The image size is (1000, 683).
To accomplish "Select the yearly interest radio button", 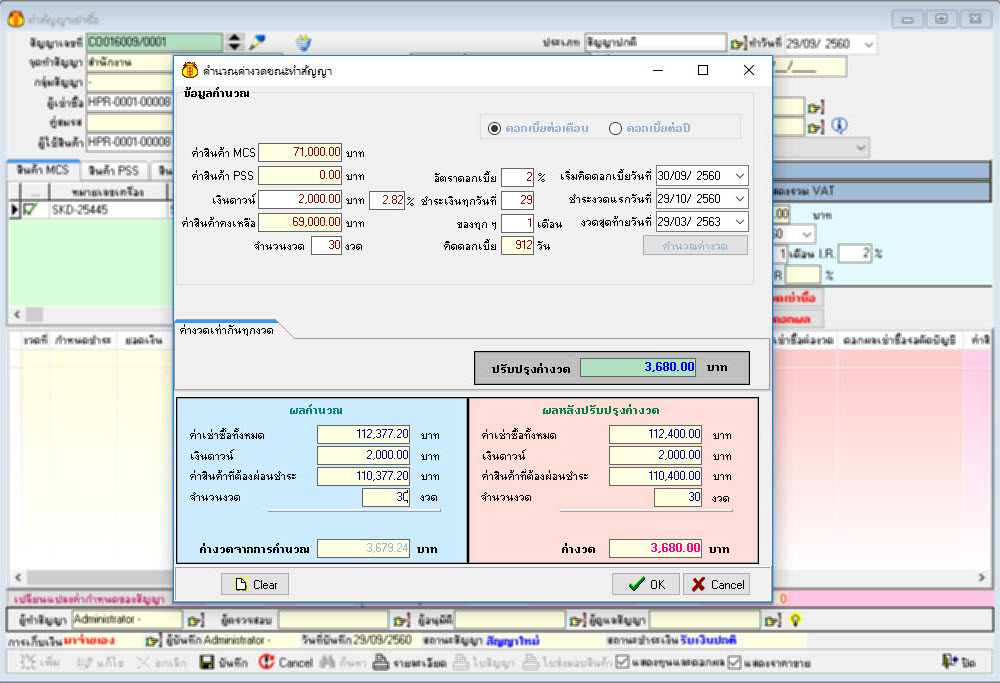I will coord(615,128).
